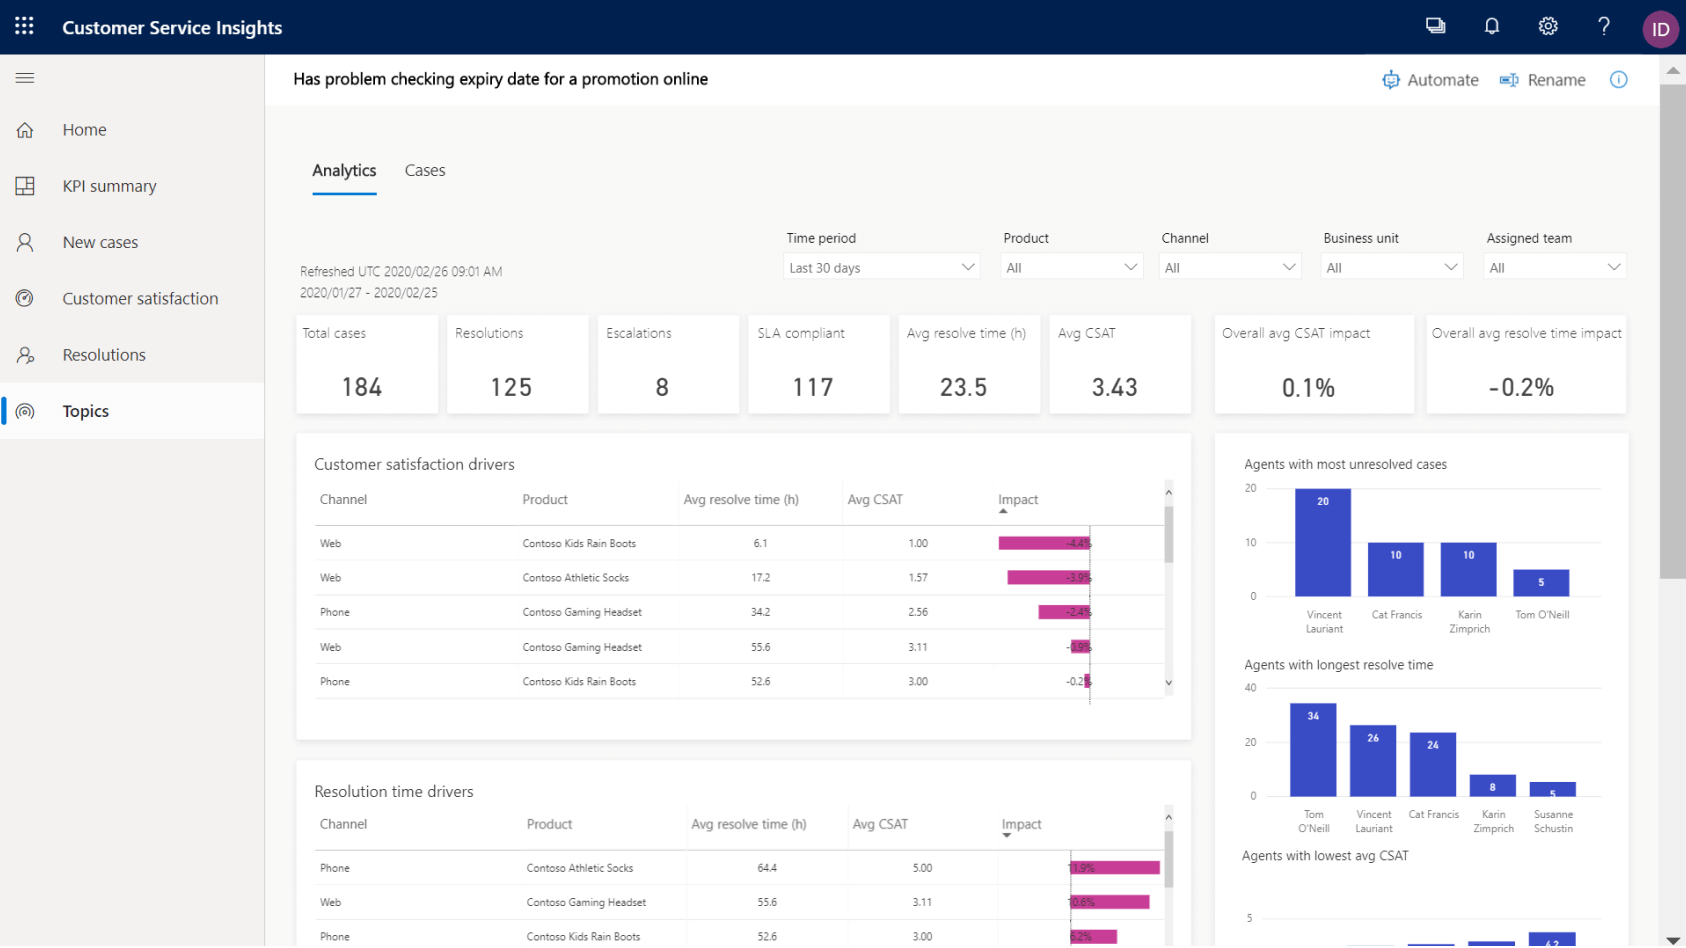Click the Automate button
The width and height of the screenshot is (1686, 948).
(x=1430, y=80)
